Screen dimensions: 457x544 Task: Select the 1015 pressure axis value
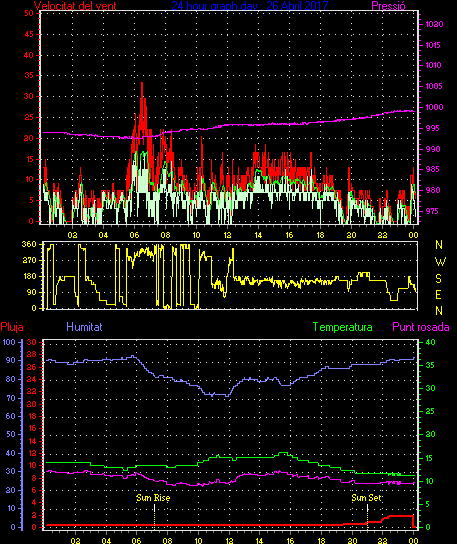(x=433, y=45)
